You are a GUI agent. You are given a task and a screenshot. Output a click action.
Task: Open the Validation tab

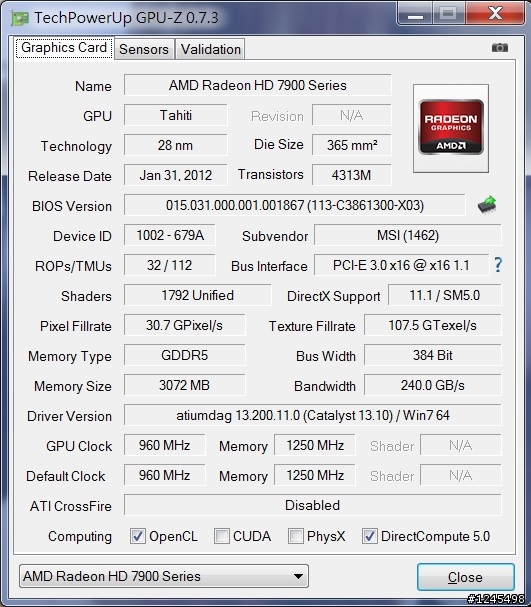click(x=211, y=49)
